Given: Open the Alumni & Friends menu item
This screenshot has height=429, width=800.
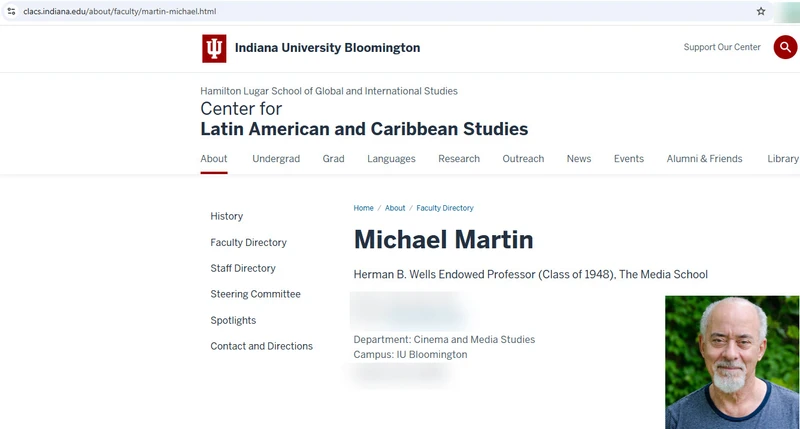Looking at the screenshot, I should (x=704, y=159).
